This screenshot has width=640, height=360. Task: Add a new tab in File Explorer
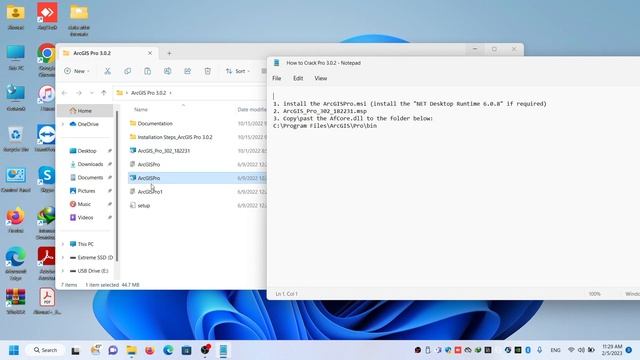pyautogui.click(x=169, y=53)
